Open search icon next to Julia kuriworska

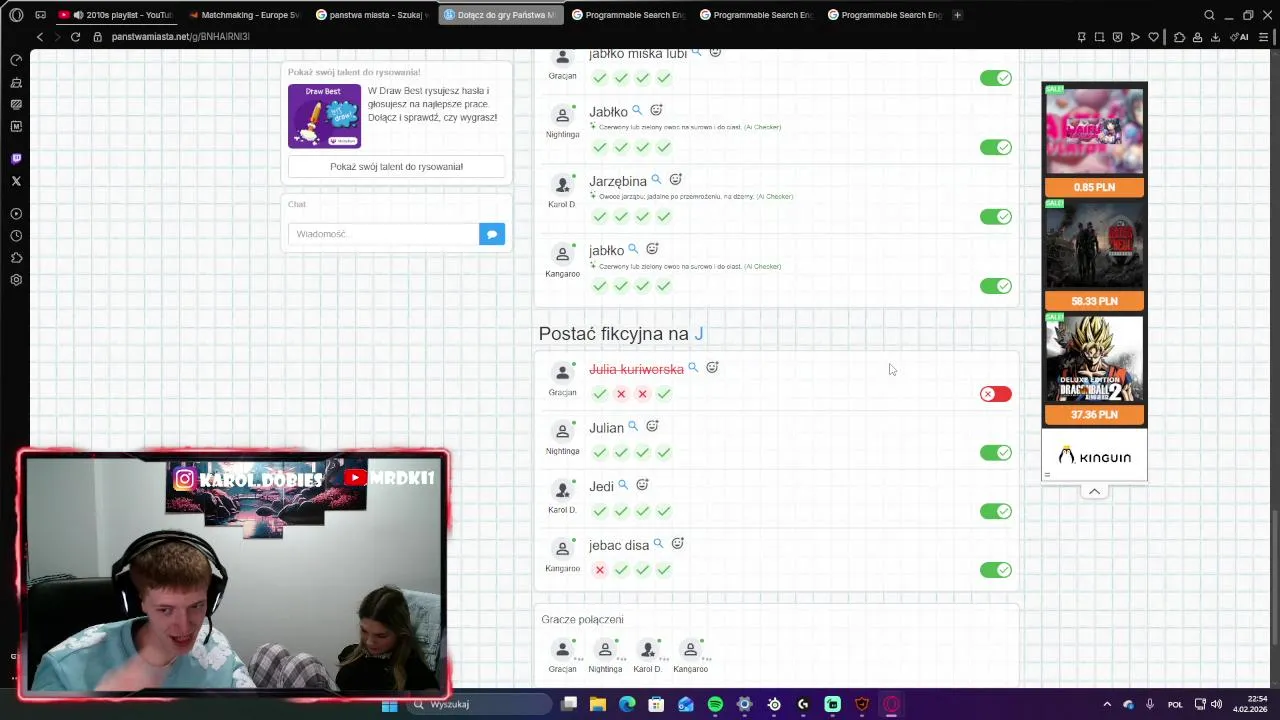tap(693, 368)
